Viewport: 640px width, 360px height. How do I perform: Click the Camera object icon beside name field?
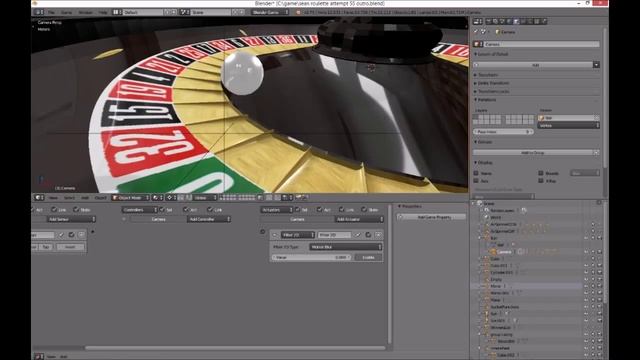tap(478, 44)
